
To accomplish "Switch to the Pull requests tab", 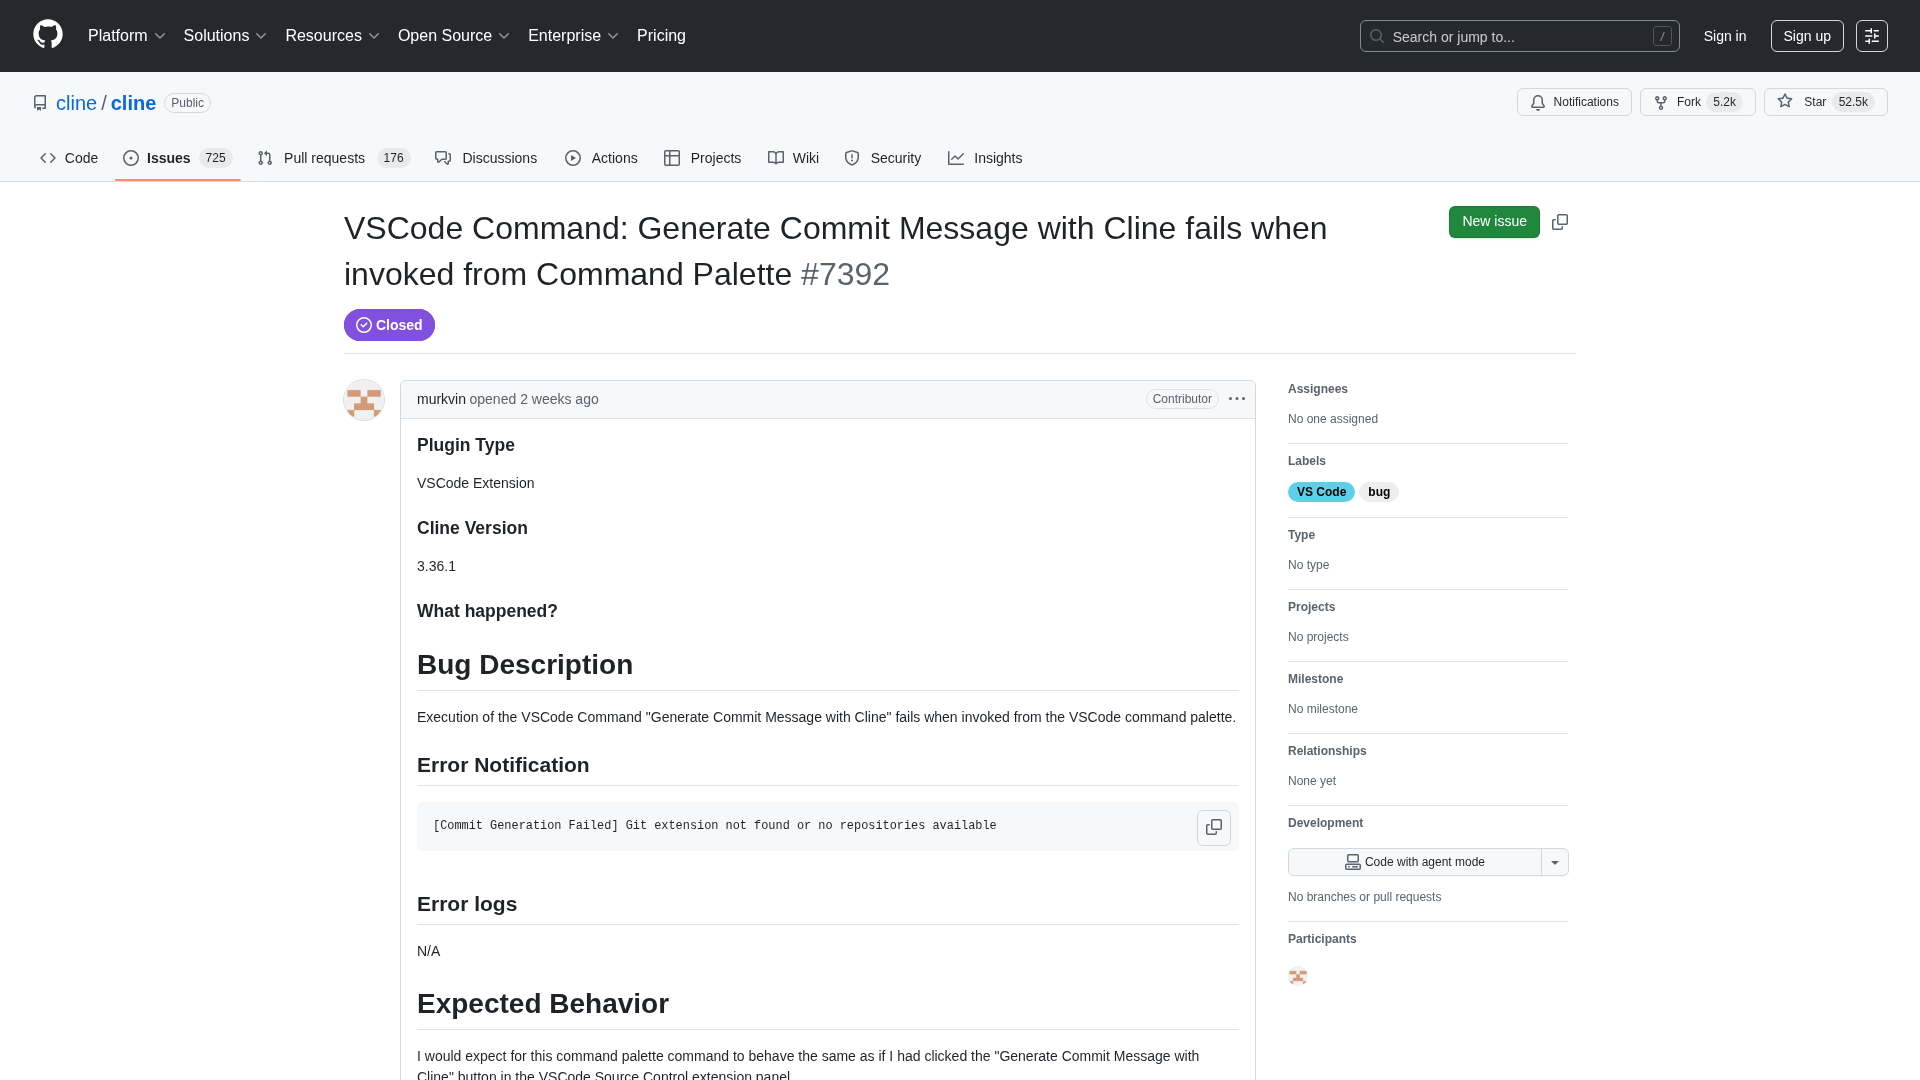I will click(x=333, y=158).
